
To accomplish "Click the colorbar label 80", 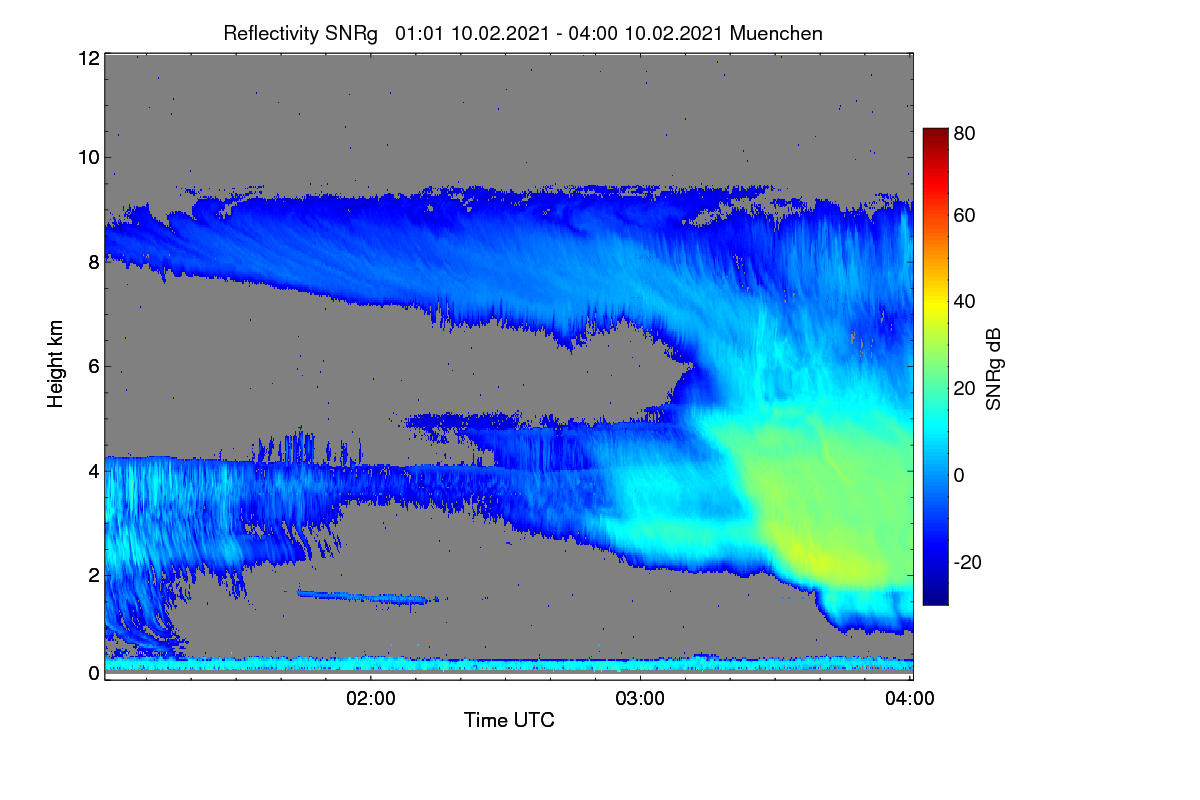I will click(964, 132).
